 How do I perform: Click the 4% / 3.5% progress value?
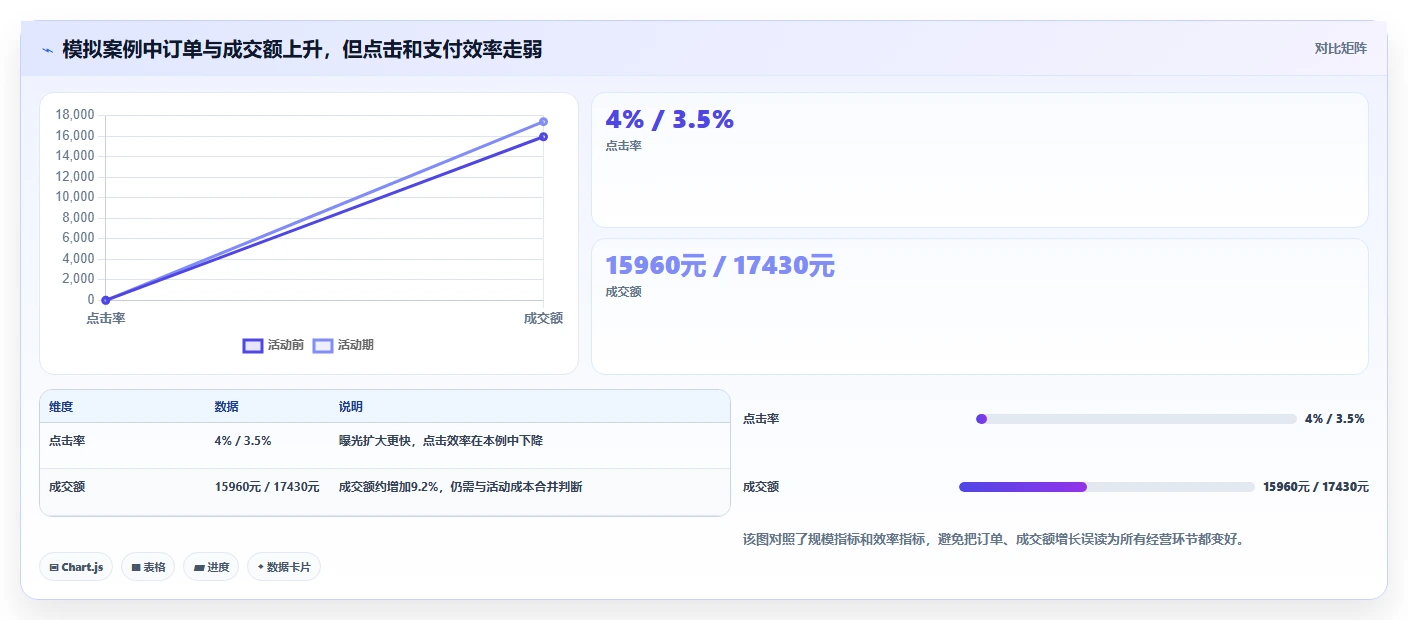[x=1335, y=419]
